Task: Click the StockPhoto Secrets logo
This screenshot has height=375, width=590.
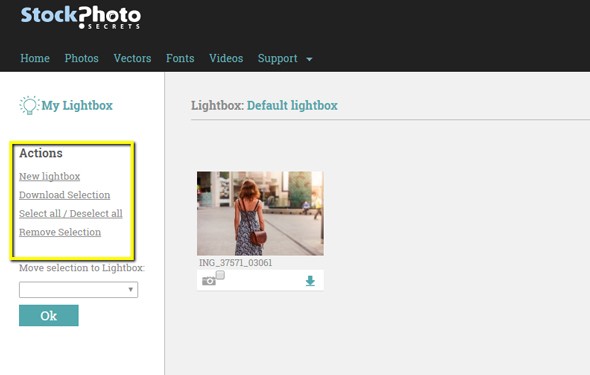Action: [81, 17]
